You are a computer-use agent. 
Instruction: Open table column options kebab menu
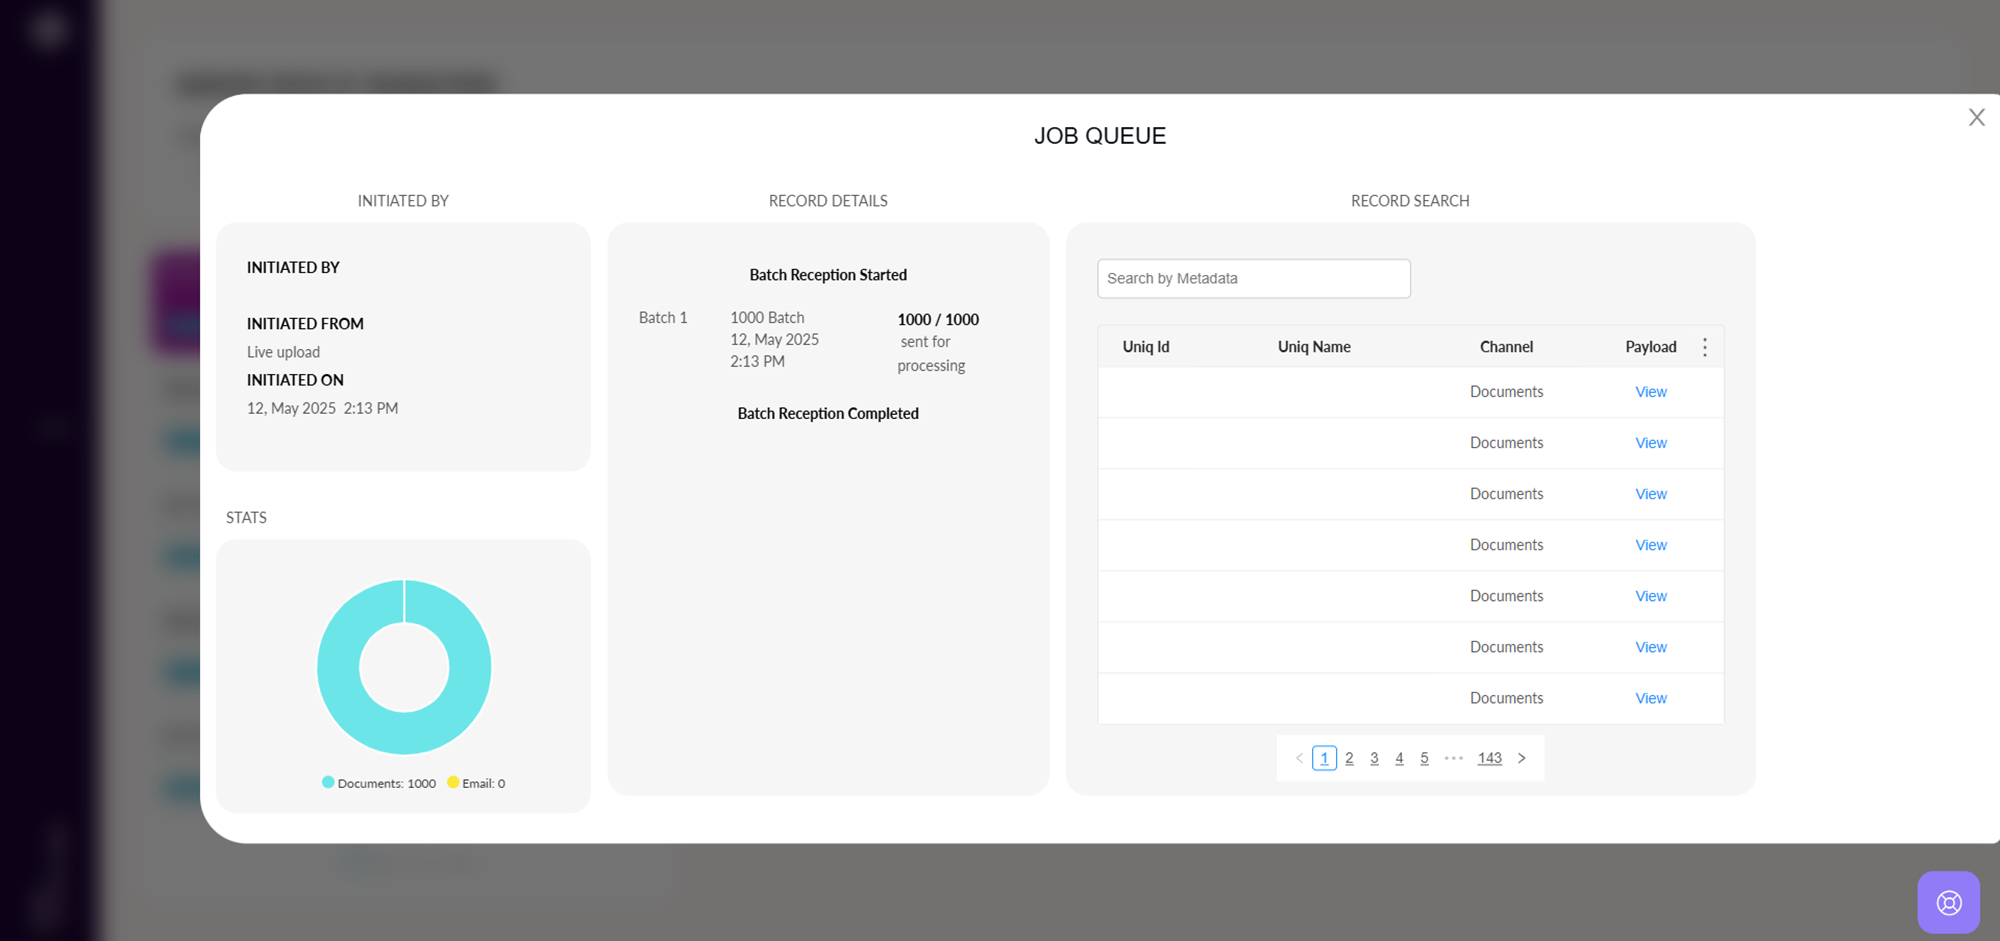1705,347
